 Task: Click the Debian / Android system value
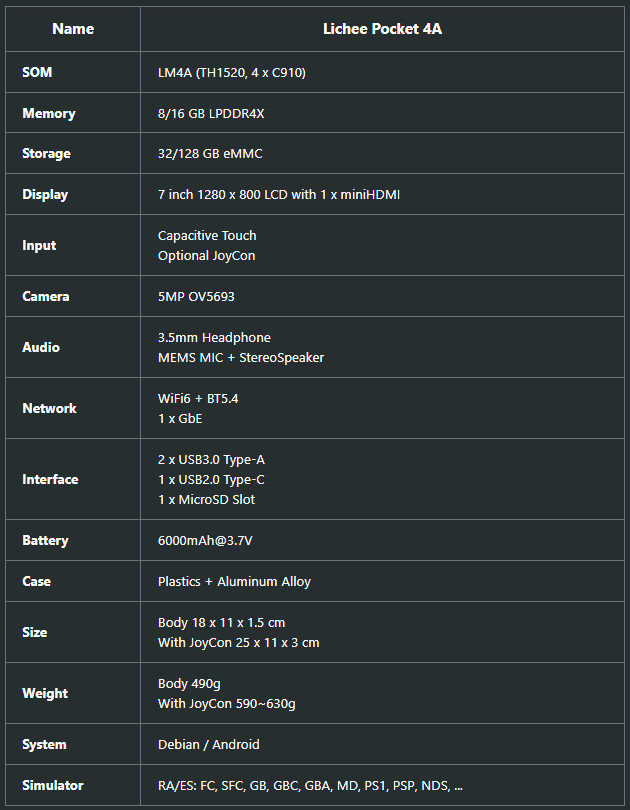click(x=208, y=744)
